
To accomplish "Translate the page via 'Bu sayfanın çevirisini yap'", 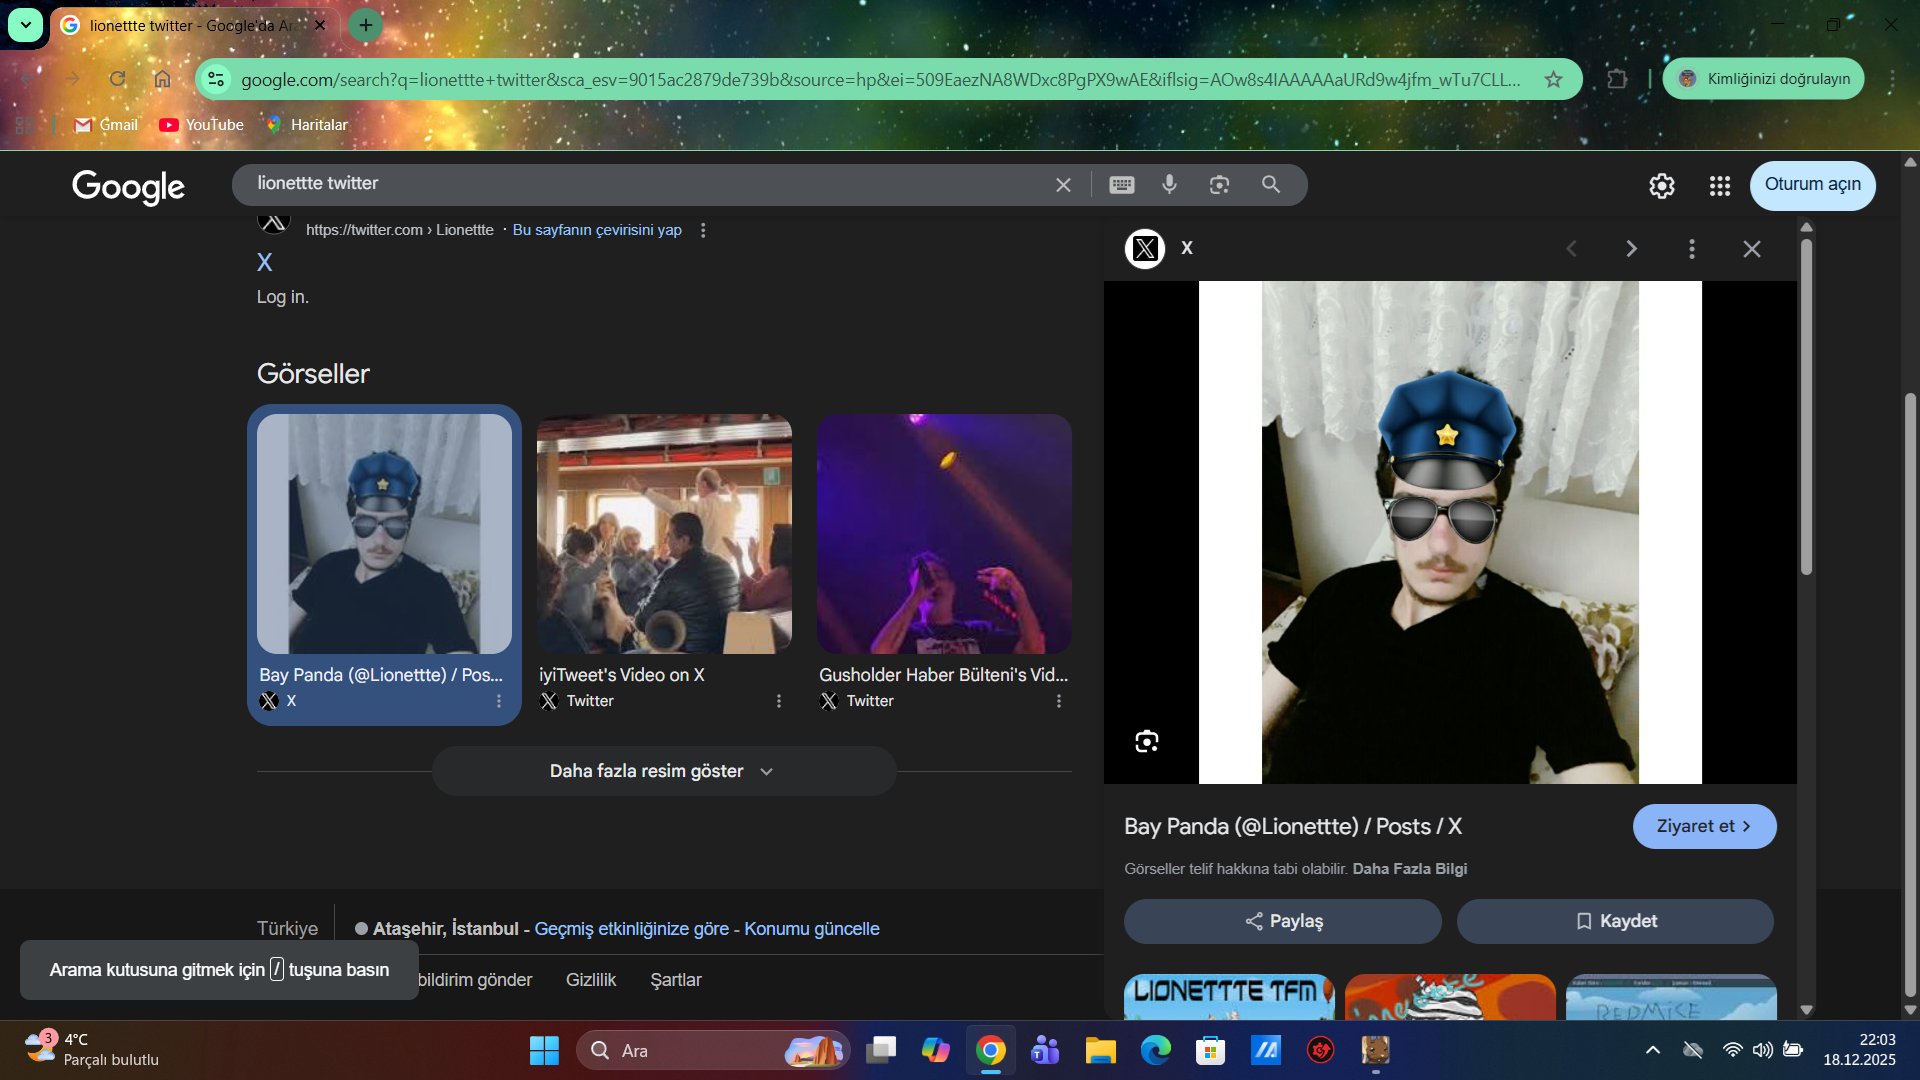I will click(597, 230).
